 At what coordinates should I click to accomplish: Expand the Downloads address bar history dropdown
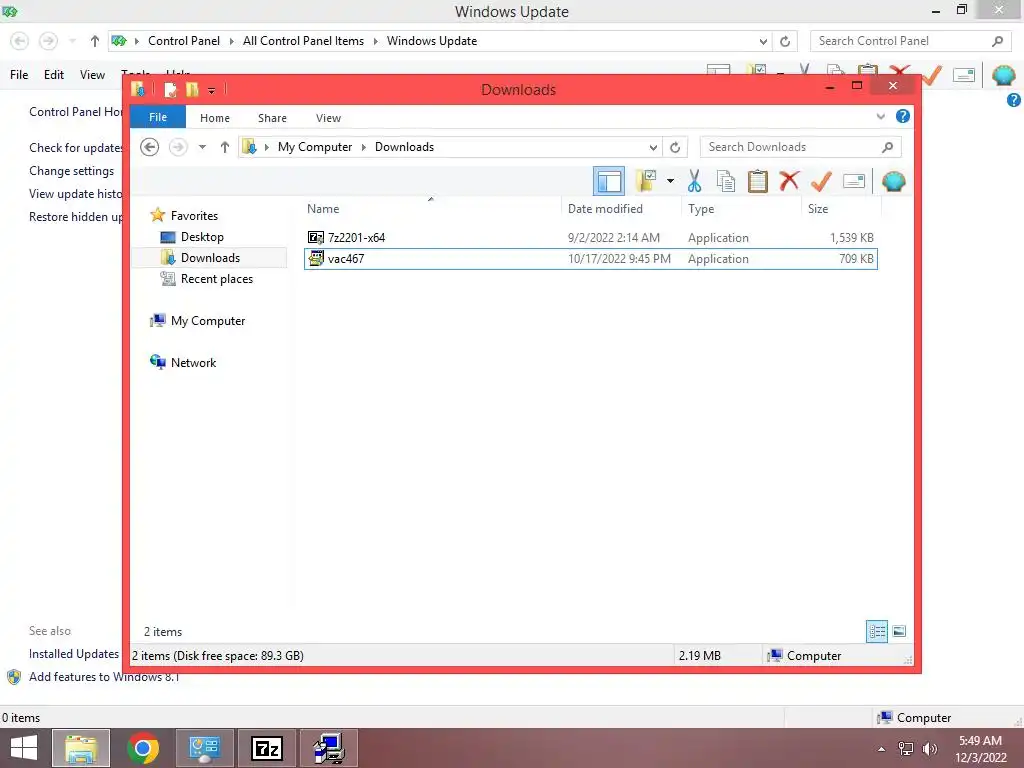(653, 148)
